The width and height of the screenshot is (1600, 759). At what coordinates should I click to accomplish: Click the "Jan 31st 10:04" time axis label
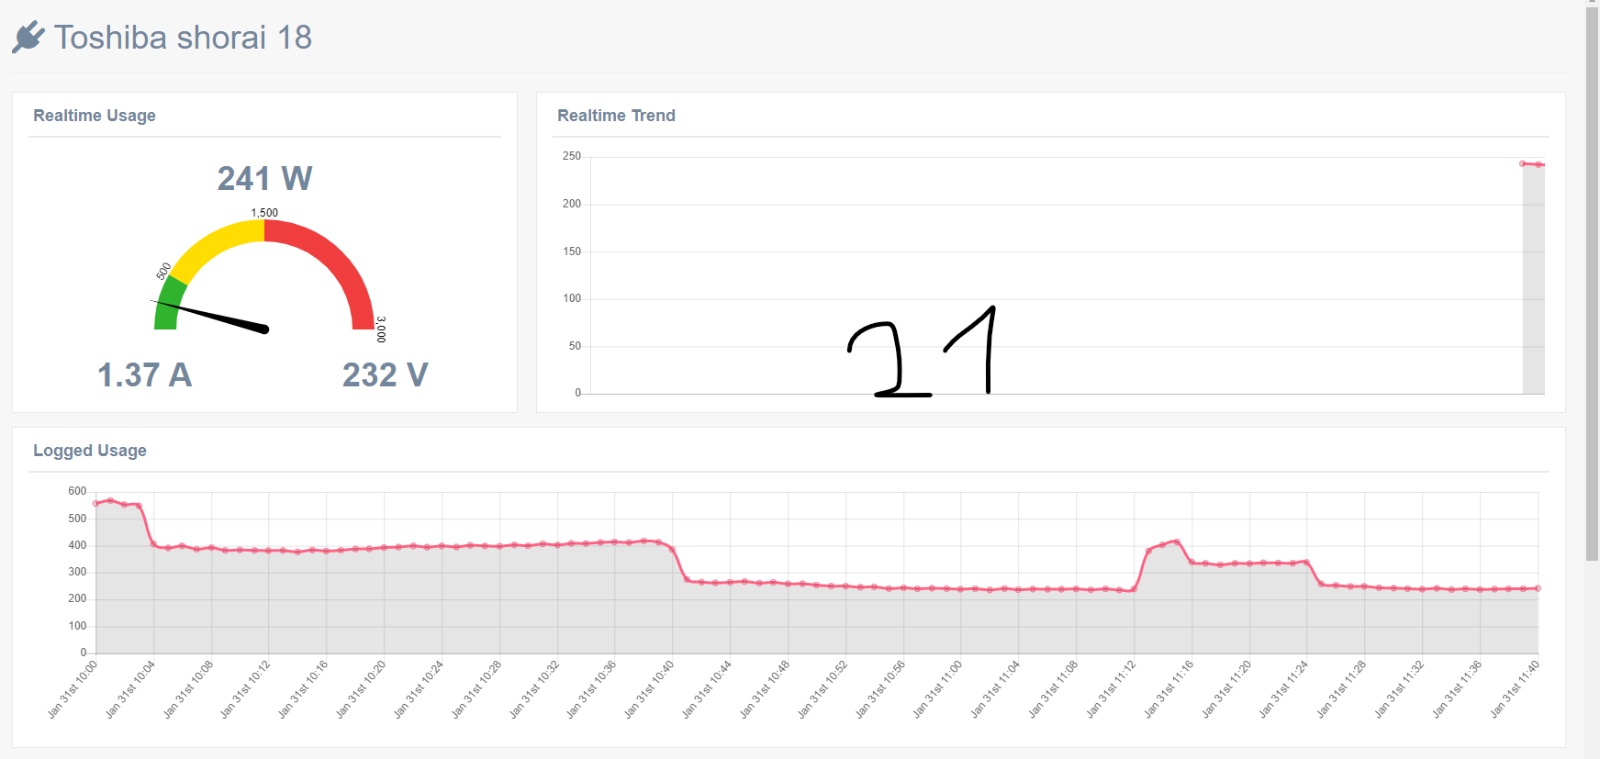[131, 689]
